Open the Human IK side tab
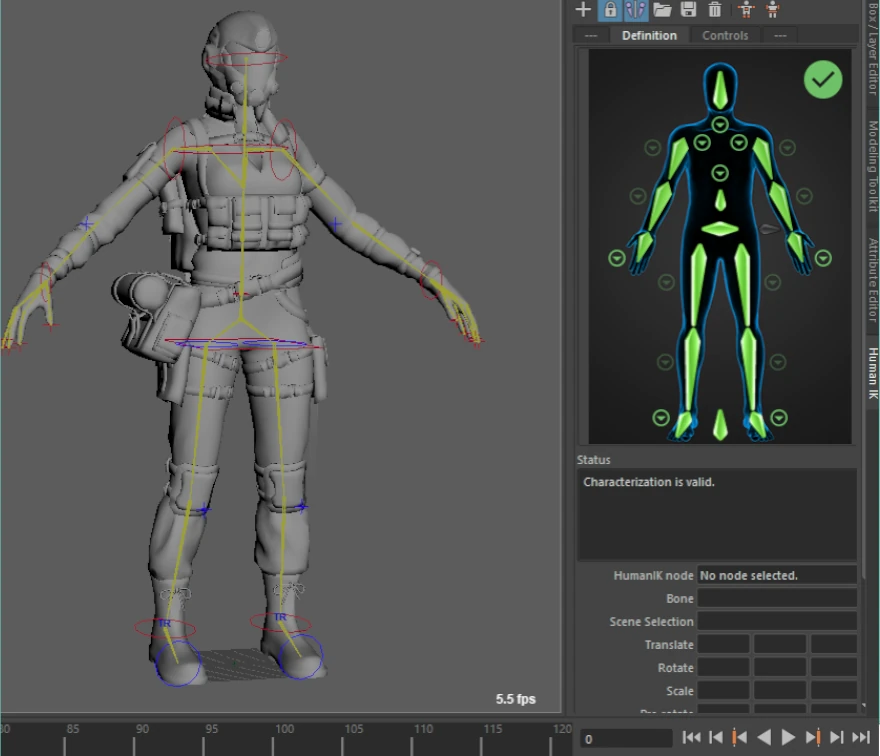880x756 pixels. pyautogui.click(x=872, y=373)
